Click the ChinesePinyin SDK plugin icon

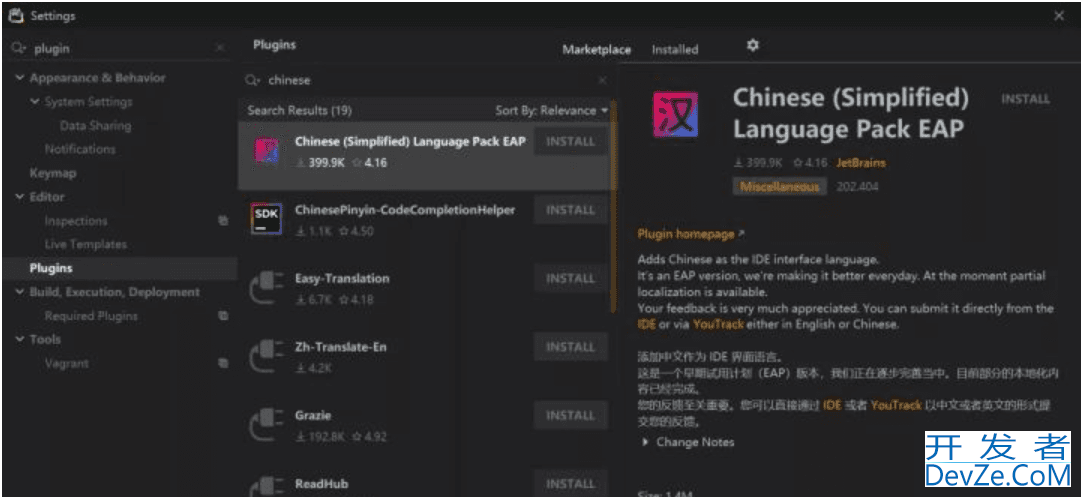click(266, 220)
